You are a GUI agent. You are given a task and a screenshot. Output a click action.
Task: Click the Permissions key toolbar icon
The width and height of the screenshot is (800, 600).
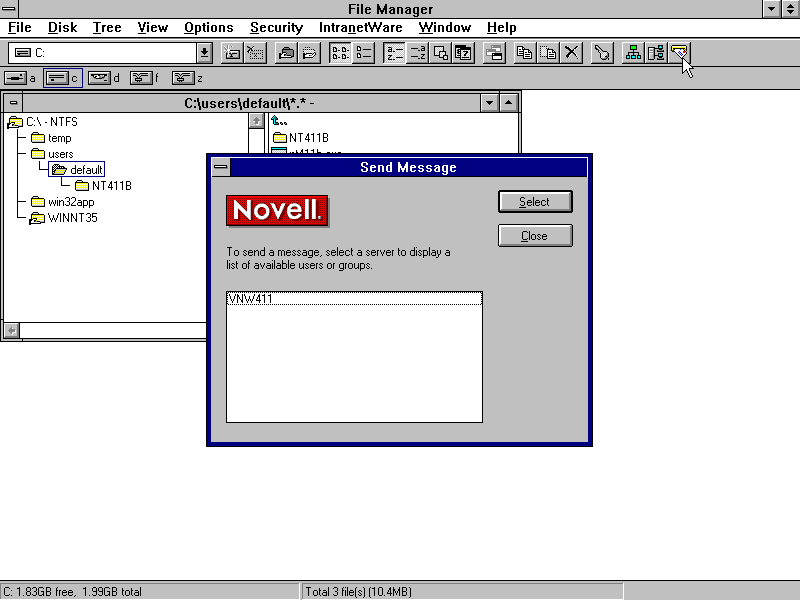point(602,53)
